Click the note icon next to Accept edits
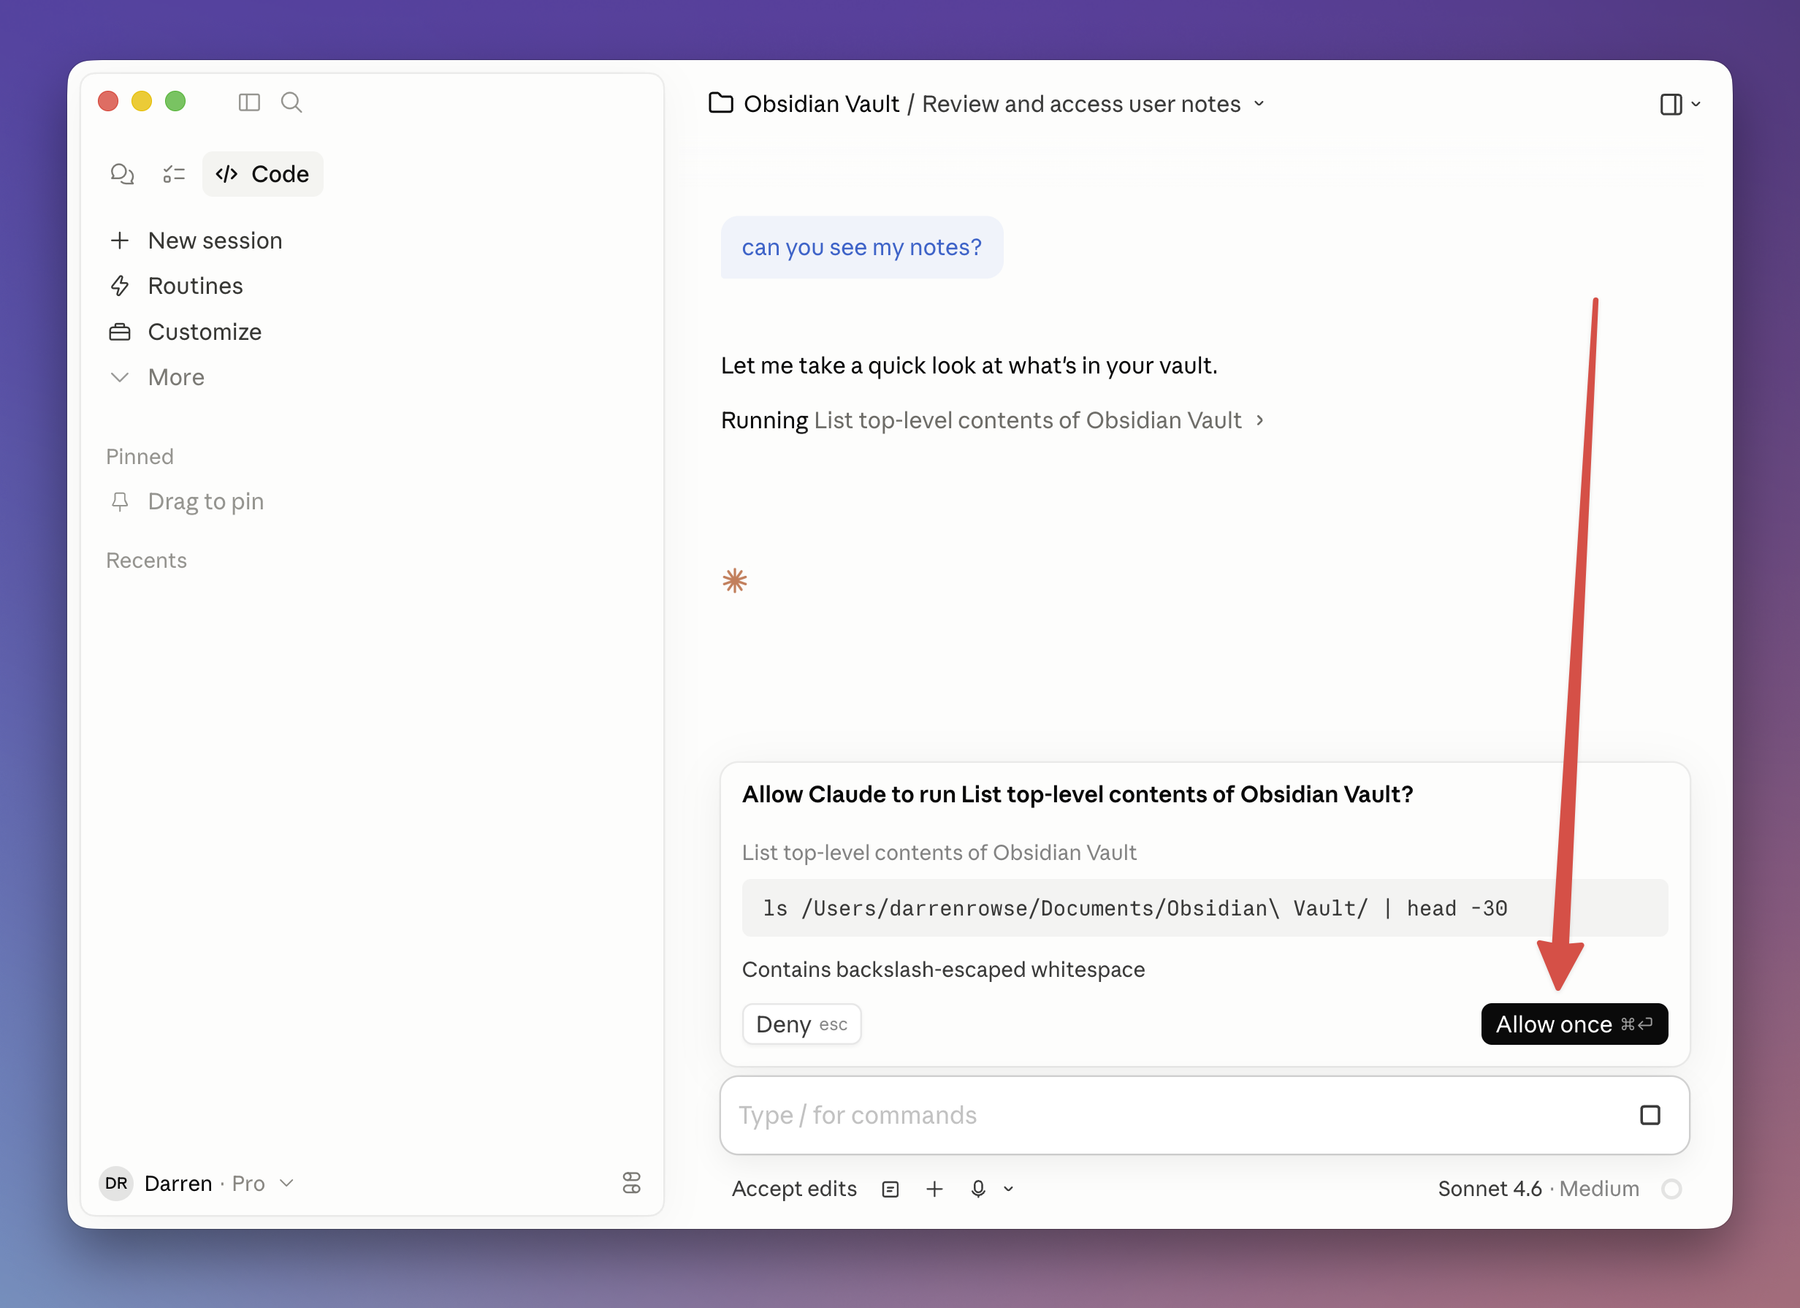This screenshot has width=1800, height=1308. [x=890, y=1189]
